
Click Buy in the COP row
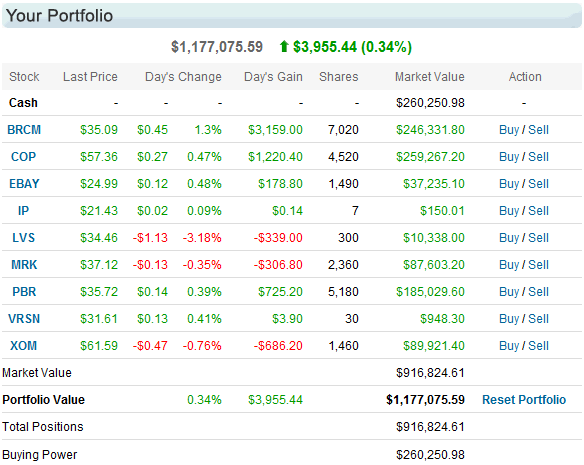point(509,156)
